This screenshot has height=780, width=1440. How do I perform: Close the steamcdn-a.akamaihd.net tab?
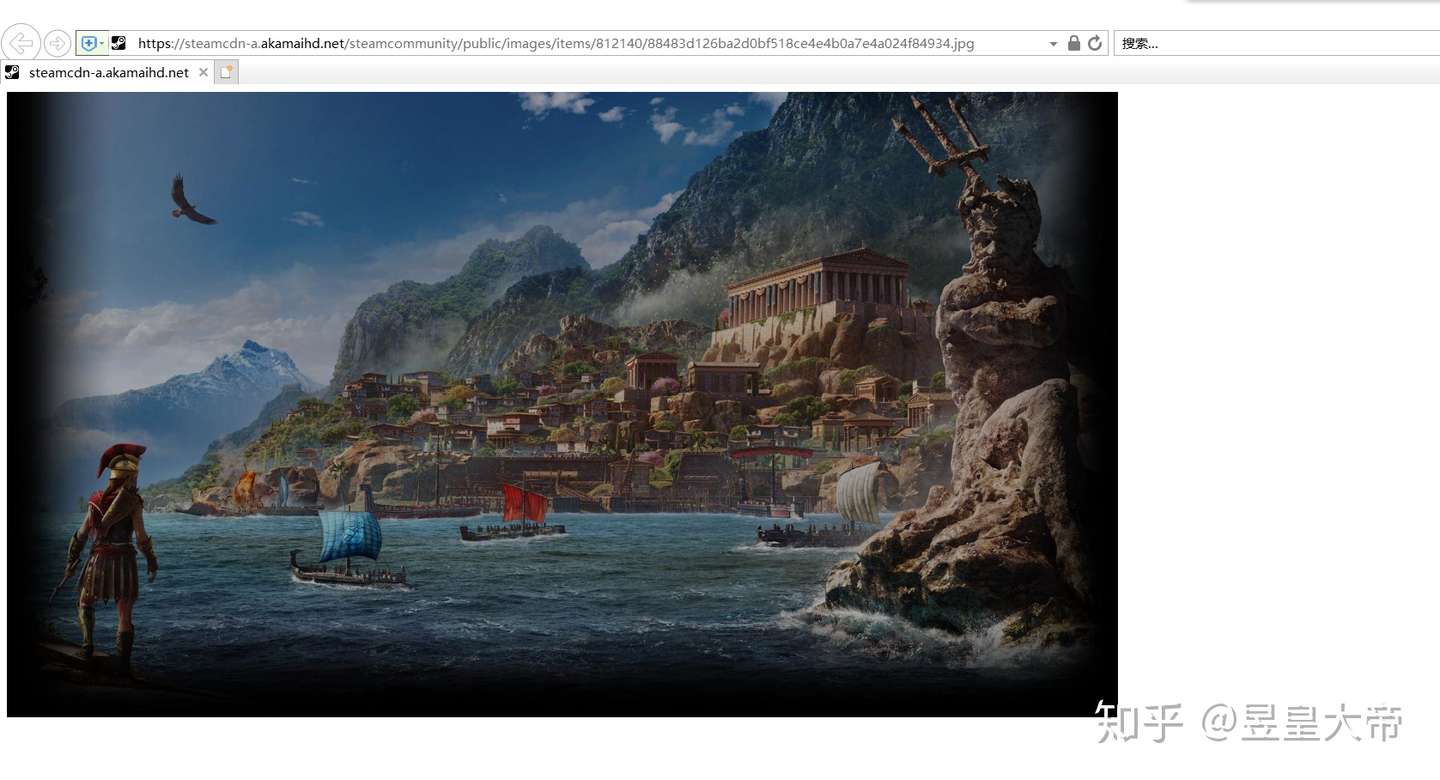[203, 72]
